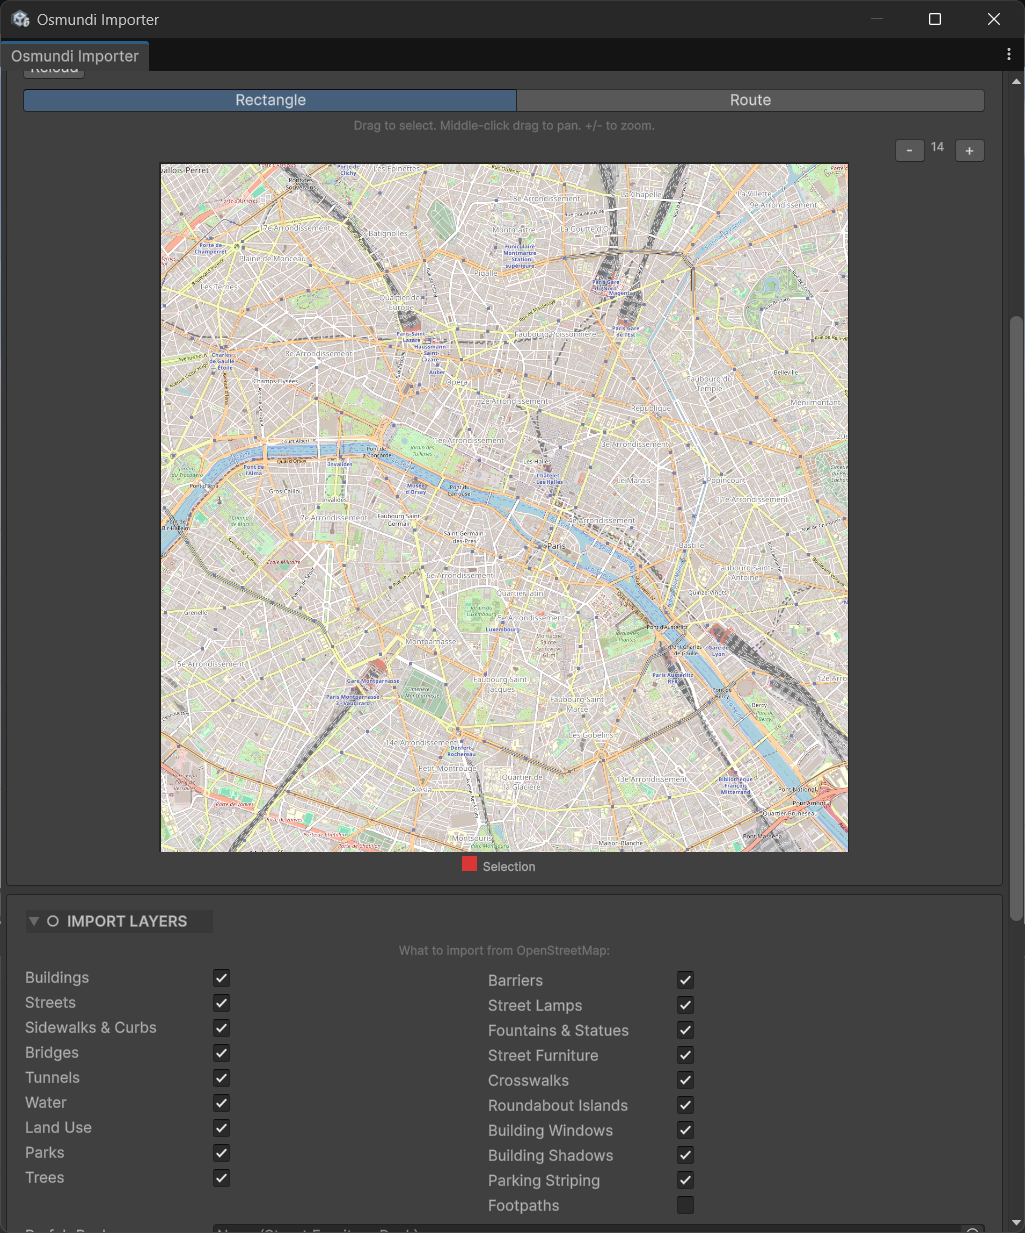Collapse the IMPORT LAYERS section
This screenshot has height=1233, width=1025.
[x=33, y=920]
